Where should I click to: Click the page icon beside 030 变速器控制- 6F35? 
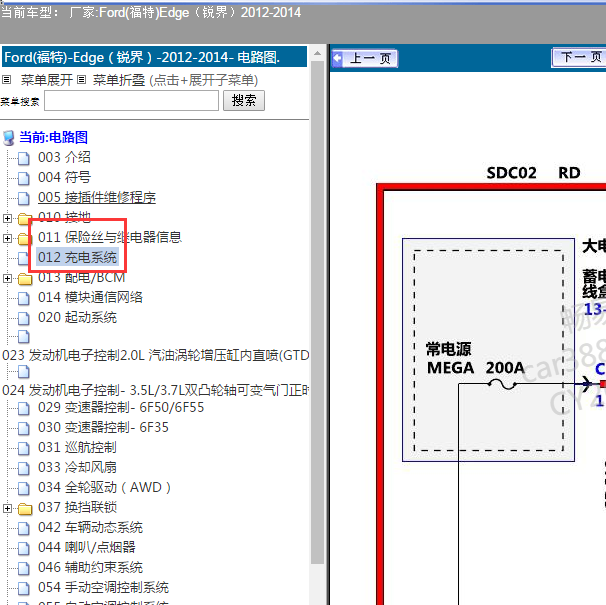[24, 428]
